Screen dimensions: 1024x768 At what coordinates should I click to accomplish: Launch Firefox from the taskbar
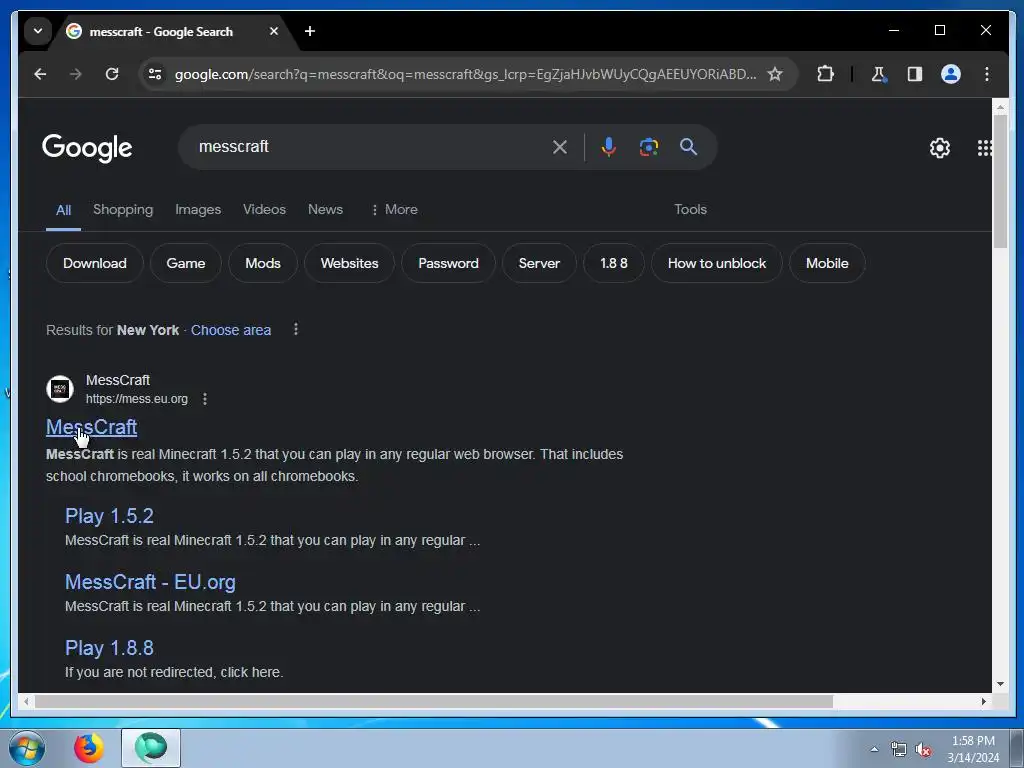click(89, 748)
